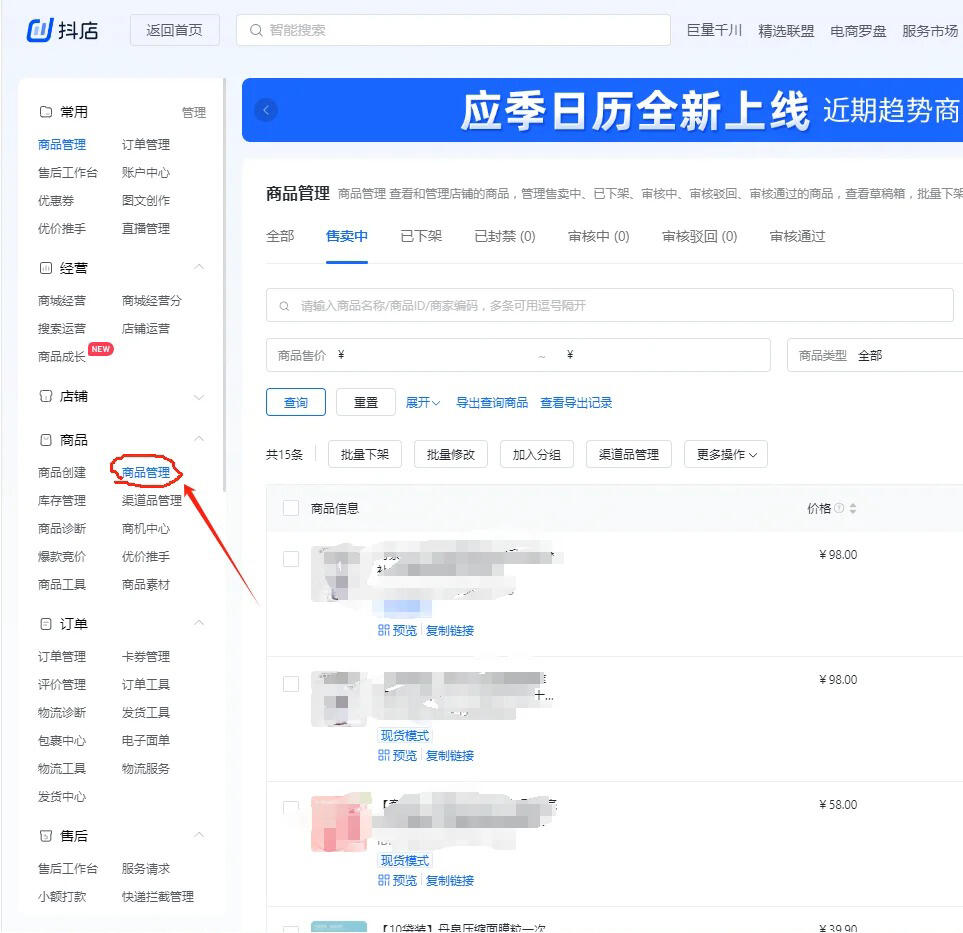Click the search magnifier icon in 智能搜索
This screenshot has width=963, height=933.
tap(255, 30)
